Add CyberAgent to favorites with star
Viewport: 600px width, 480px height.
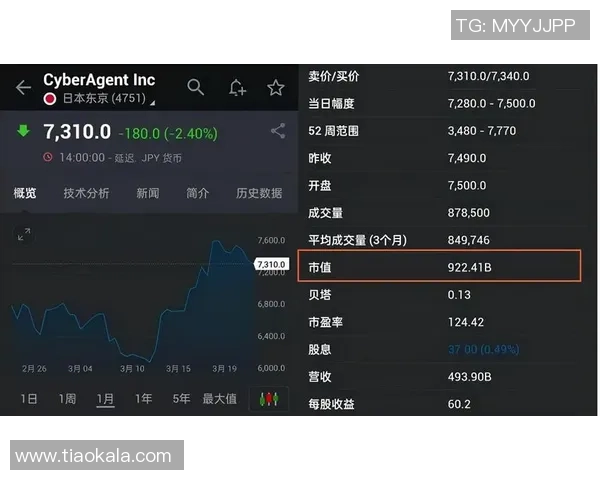point(276,88)
